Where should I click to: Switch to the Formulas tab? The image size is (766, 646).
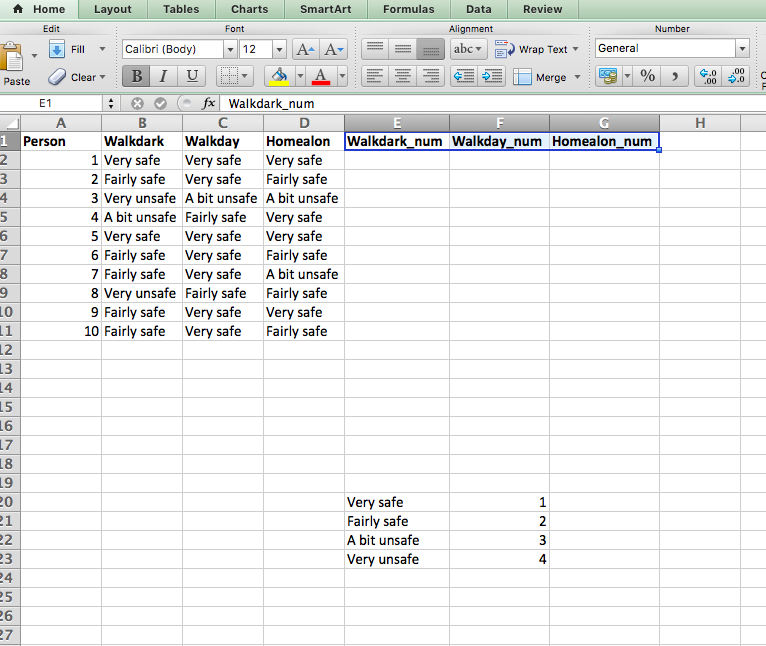tap(408, 9)
